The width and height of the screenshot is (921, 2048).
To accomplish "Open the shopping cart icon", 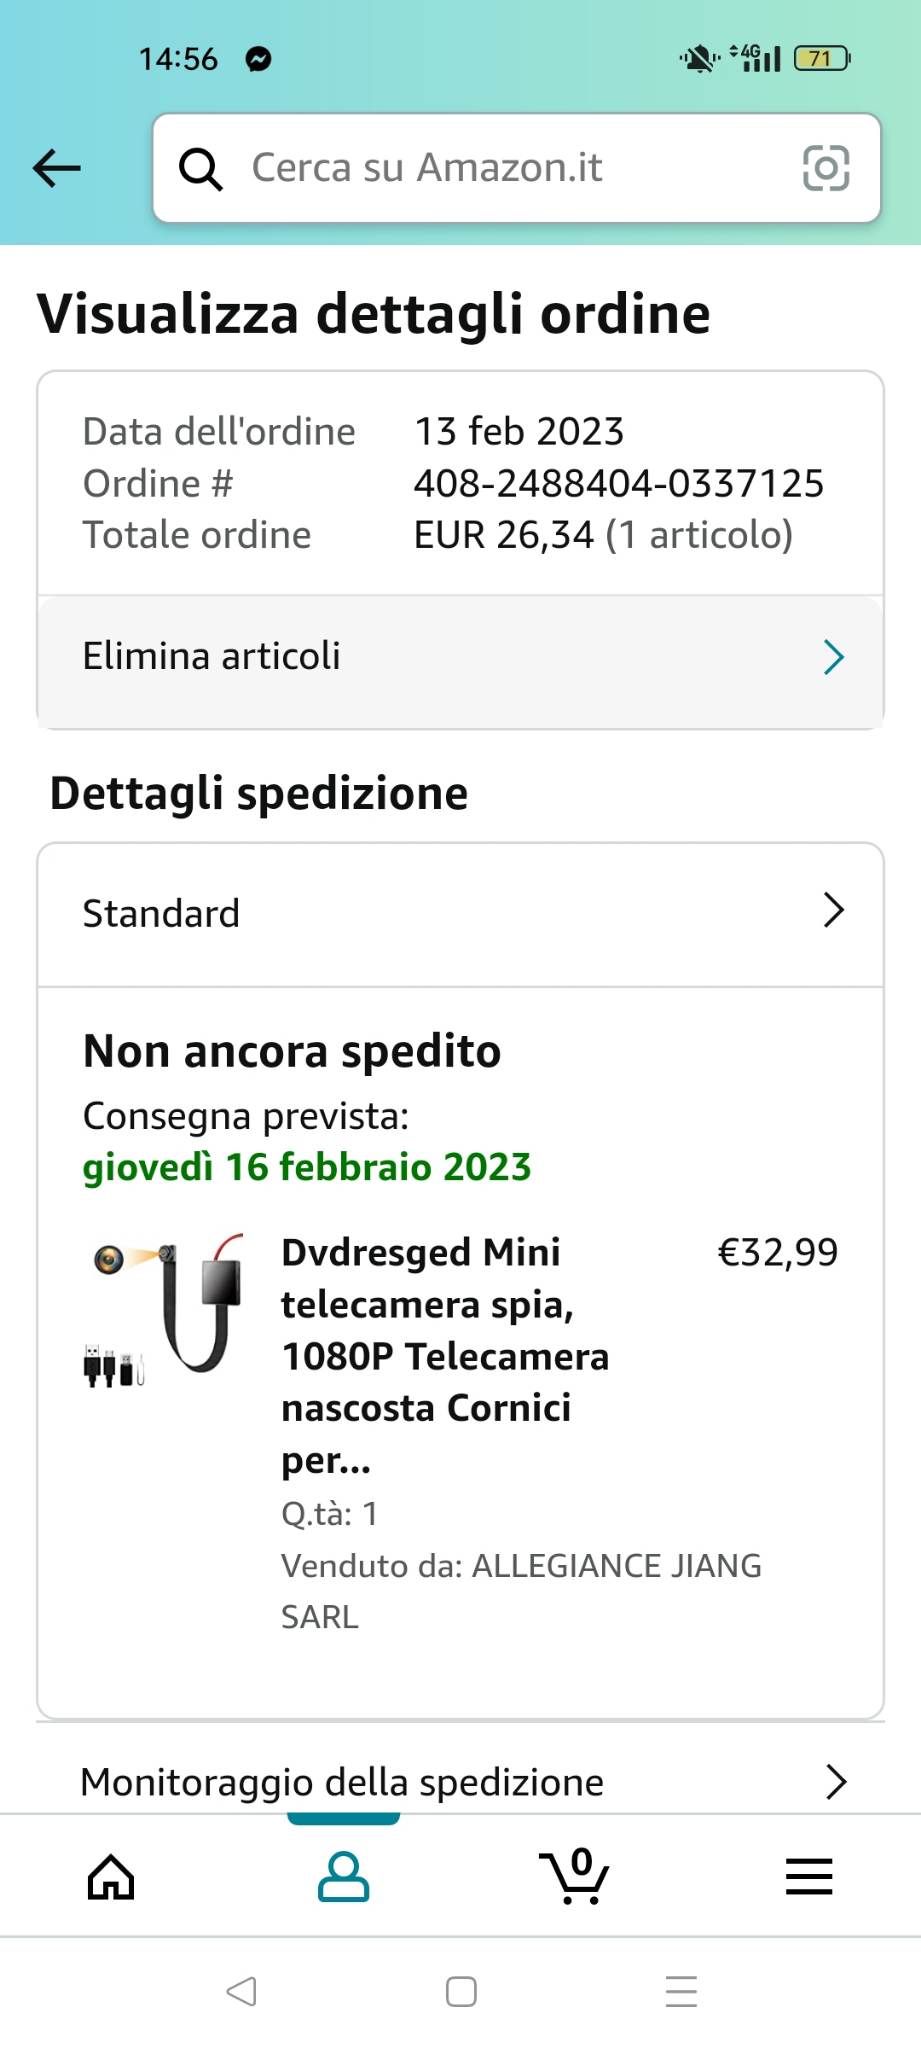I will click(575, 1876).
